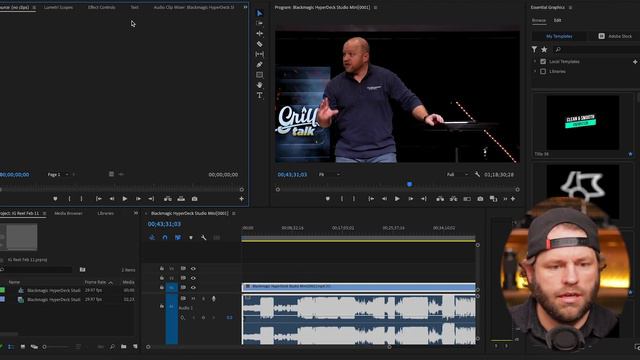The height and width of the screenshot is (360, 640).
Task: Select Clean & Smooth title template thumbnail
Action: 582,122
